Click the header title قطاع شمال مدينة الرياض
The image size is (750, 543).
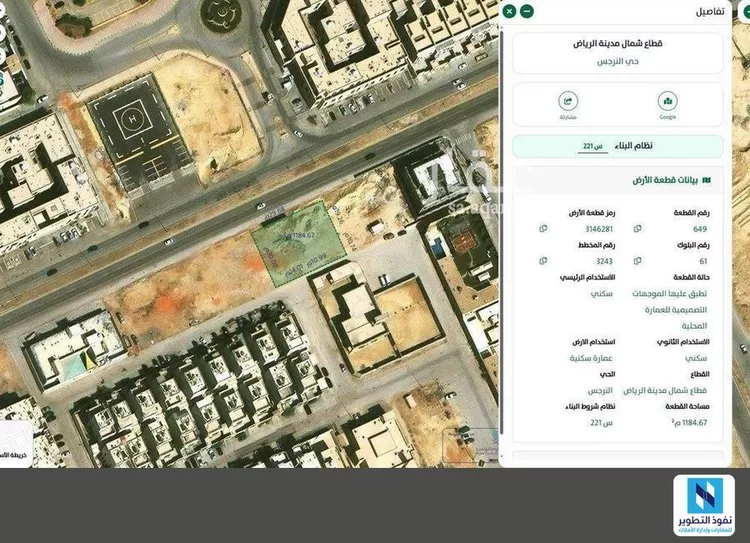[x=618, y=44]
